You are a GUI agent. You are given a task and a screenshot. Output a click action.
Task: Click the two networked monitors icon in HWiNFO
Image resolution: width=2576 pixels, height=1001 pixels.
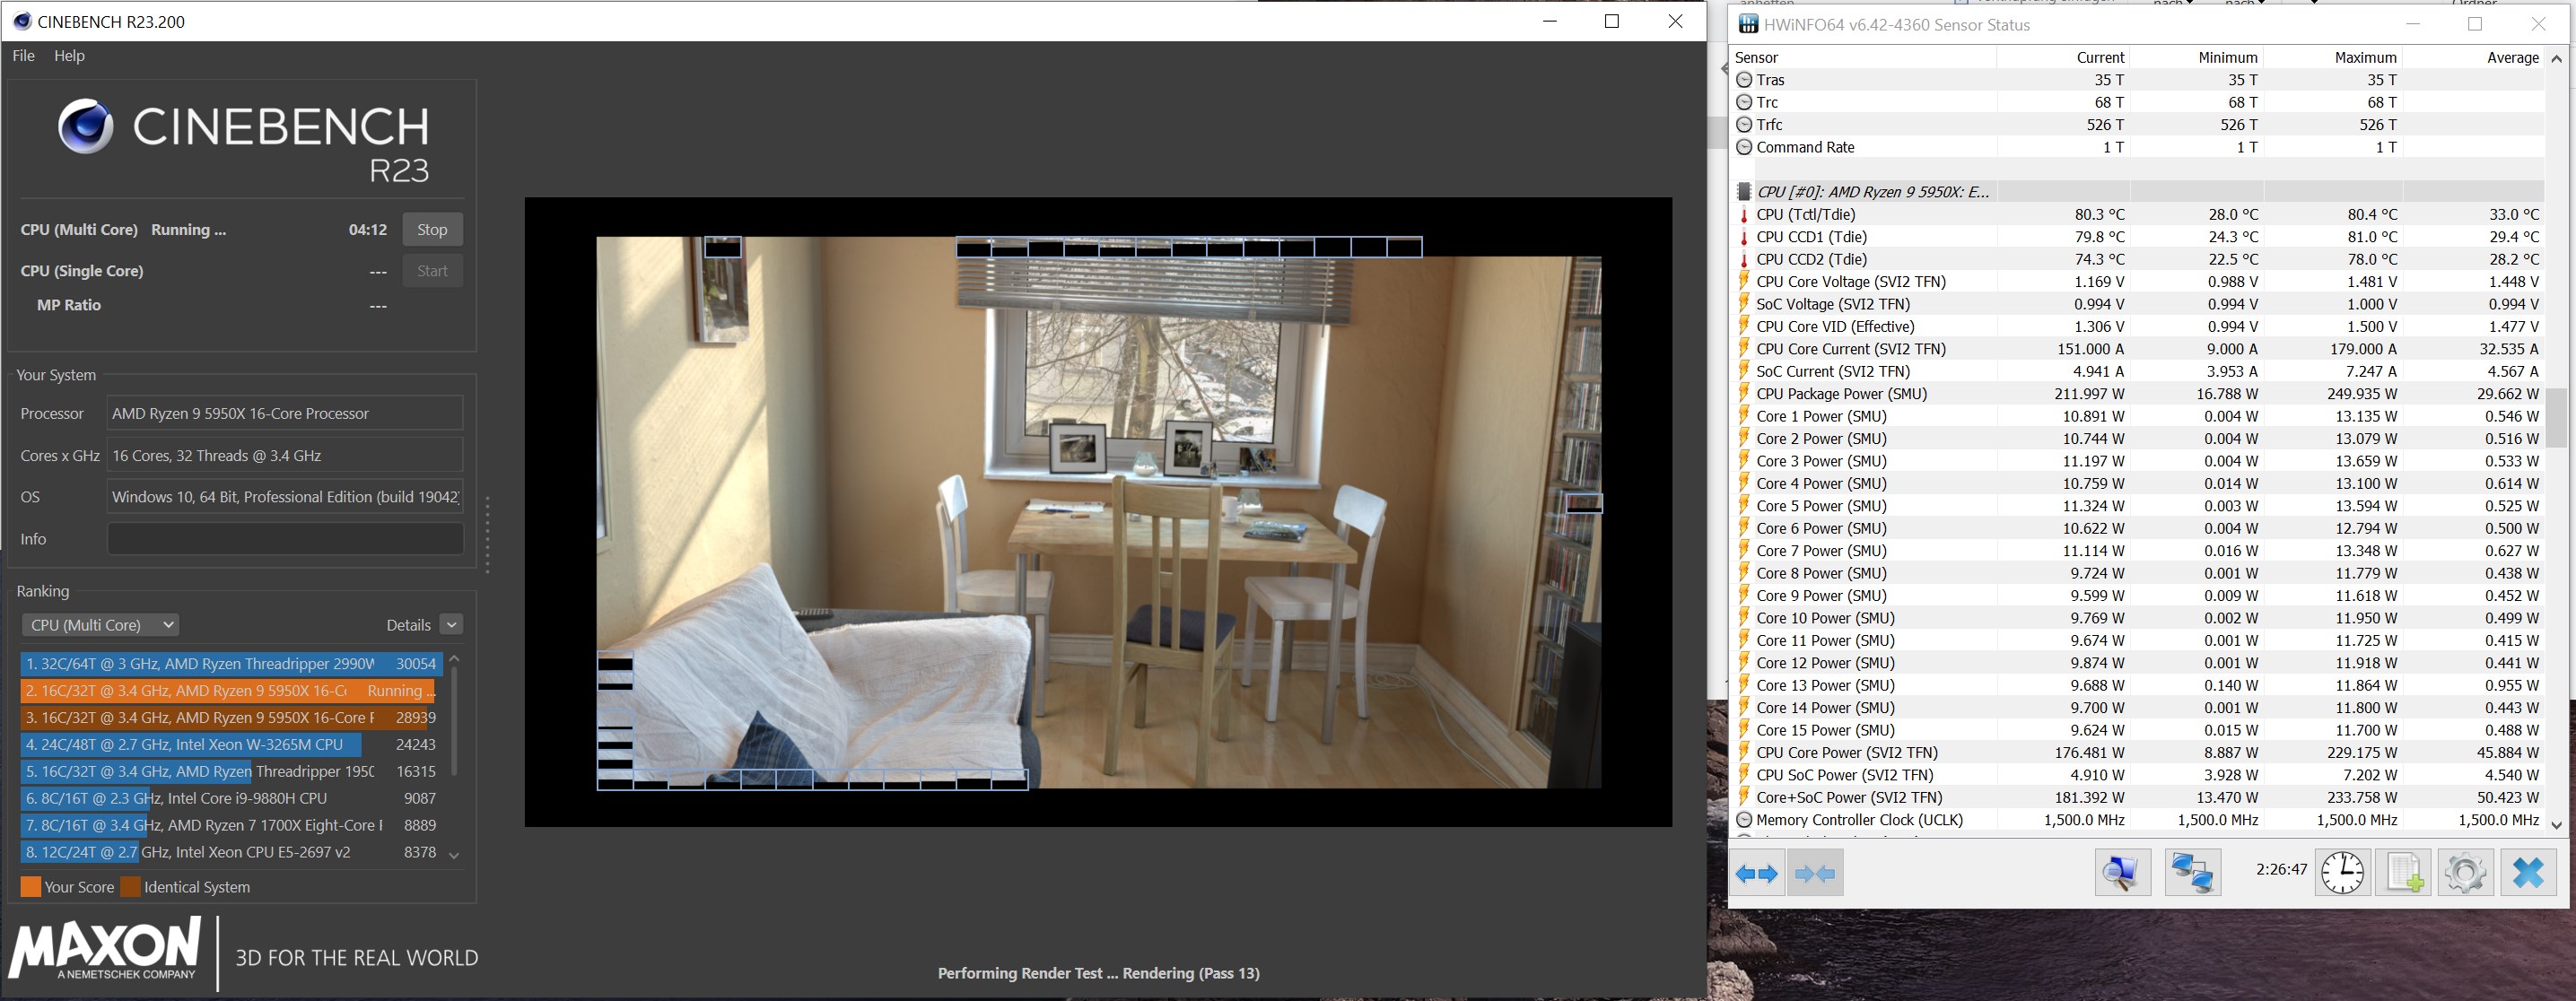pos(2192,873)
